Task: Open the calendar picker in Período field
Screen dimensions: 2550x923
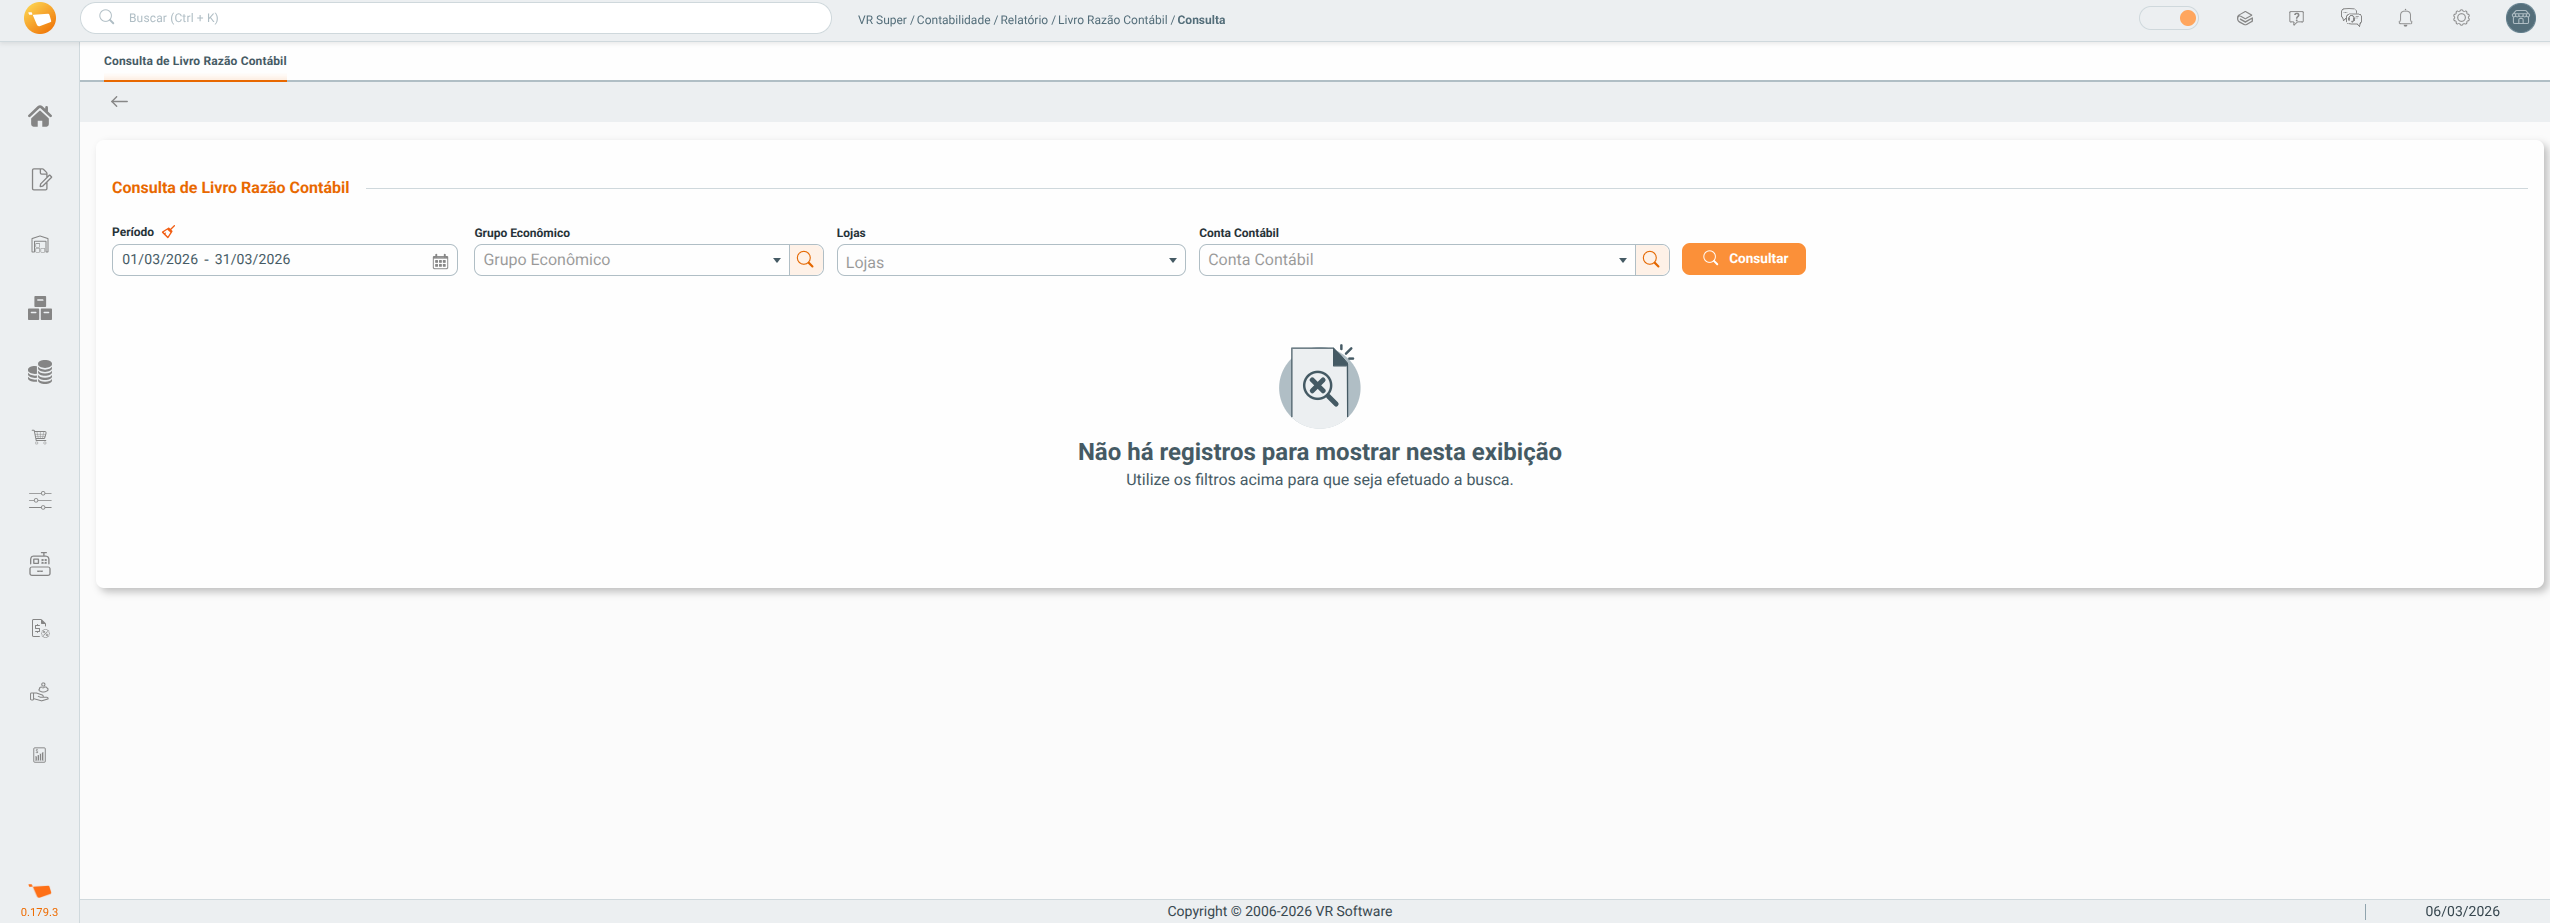Action: click(440, 260)
